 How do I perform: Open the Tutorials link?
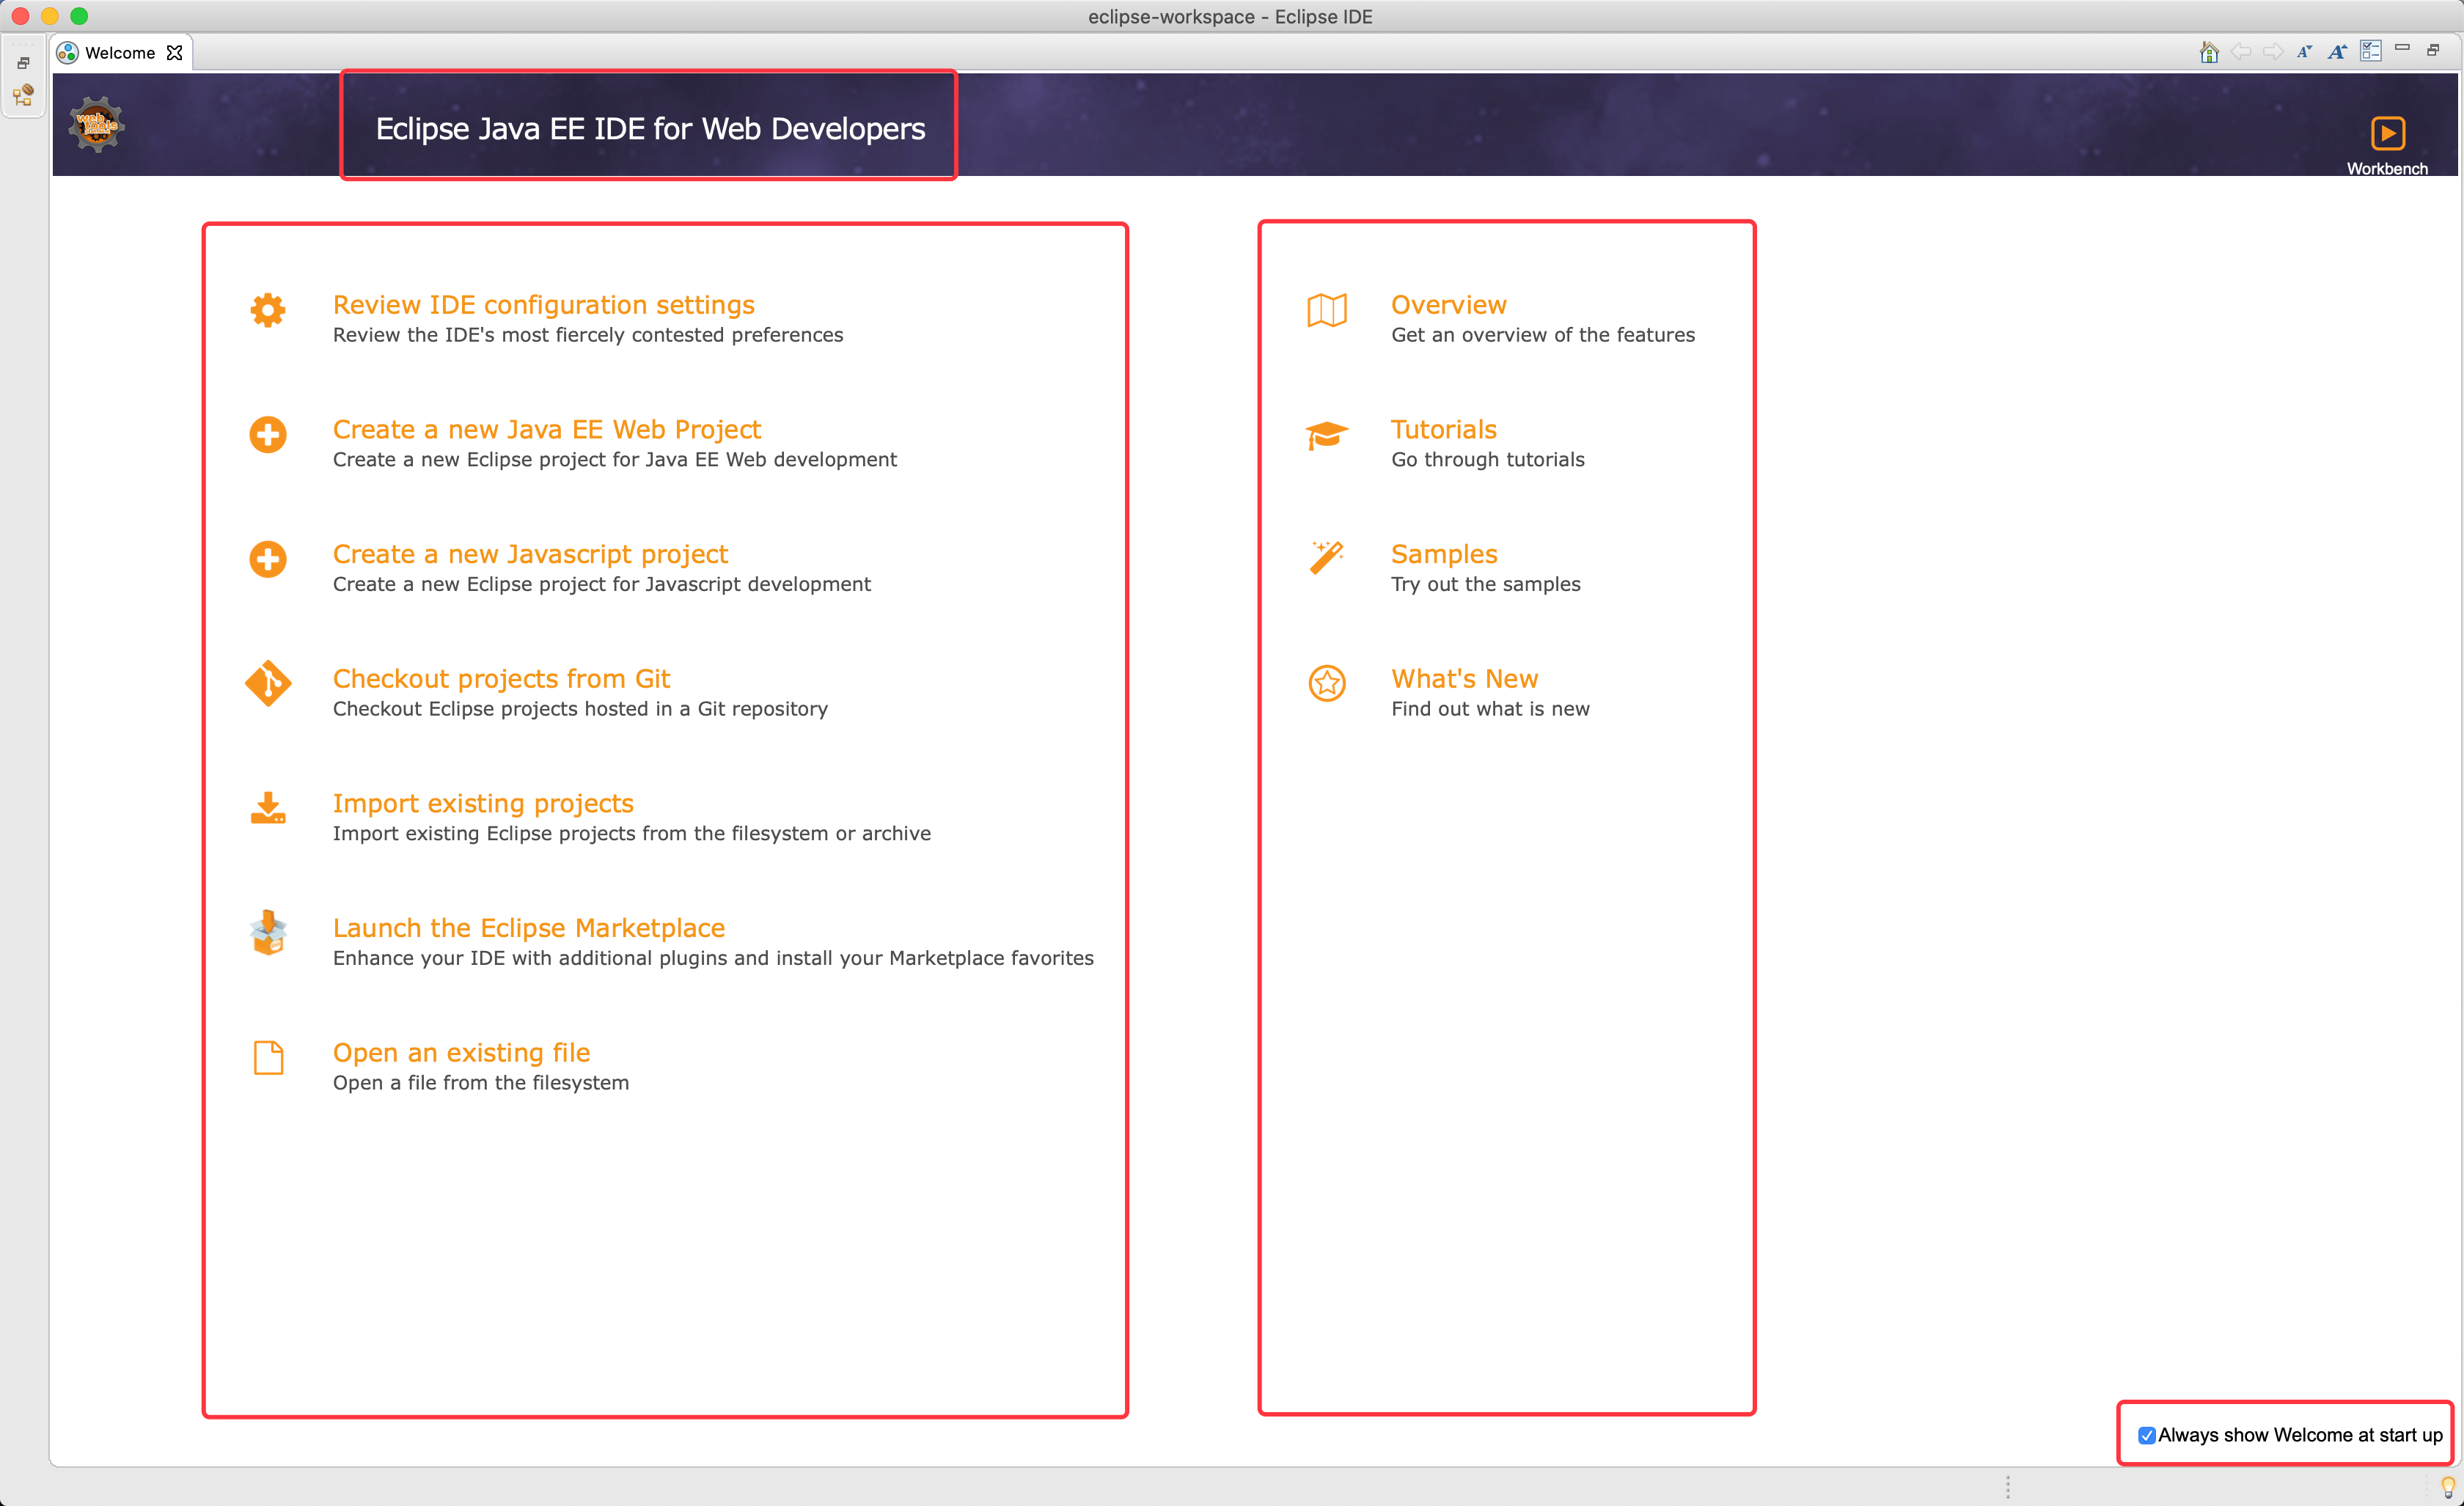[x=1444, y=430]
